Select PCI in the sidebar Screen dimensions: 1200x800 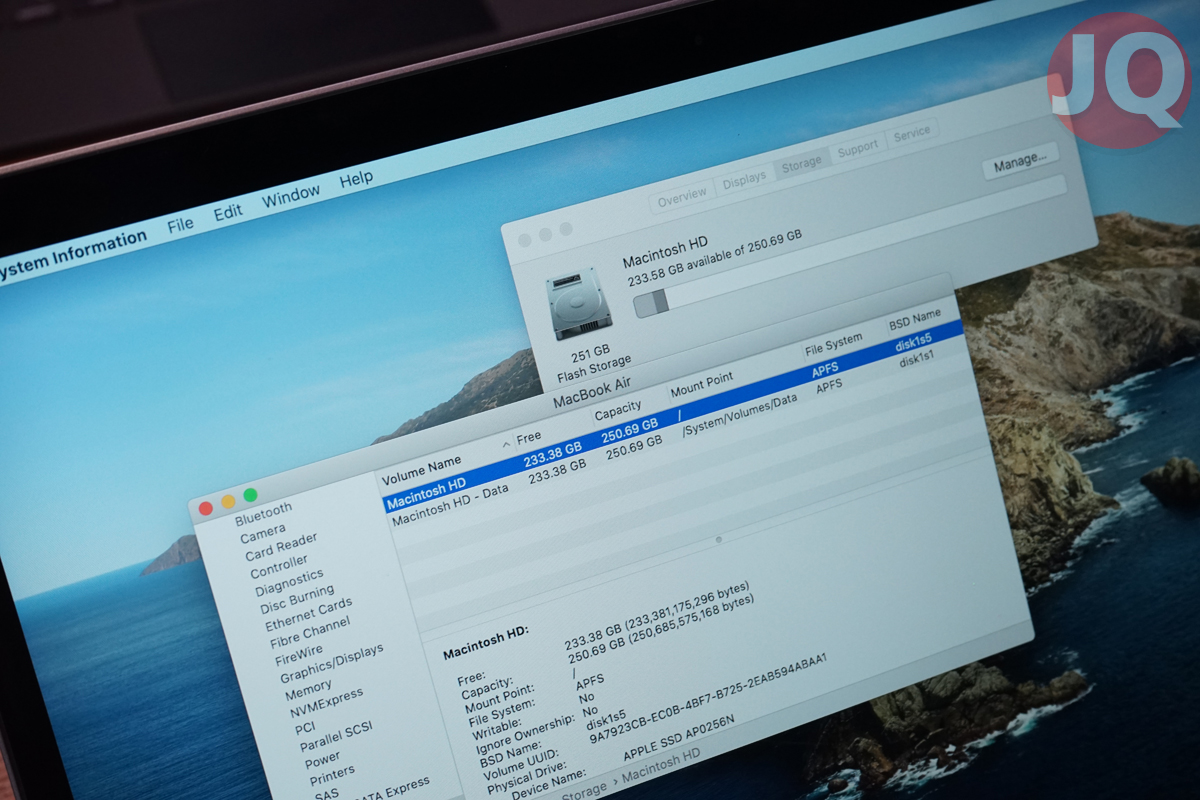pyautogui.click(x=305, y=728)
